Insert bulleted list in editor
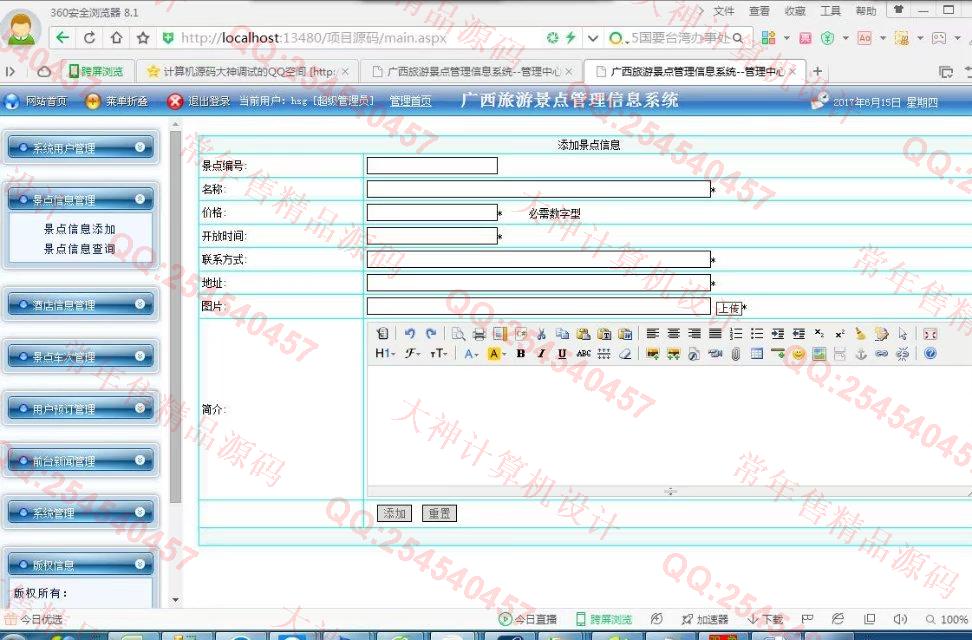Viewport: 972px width, 640px height. (757, 334)
